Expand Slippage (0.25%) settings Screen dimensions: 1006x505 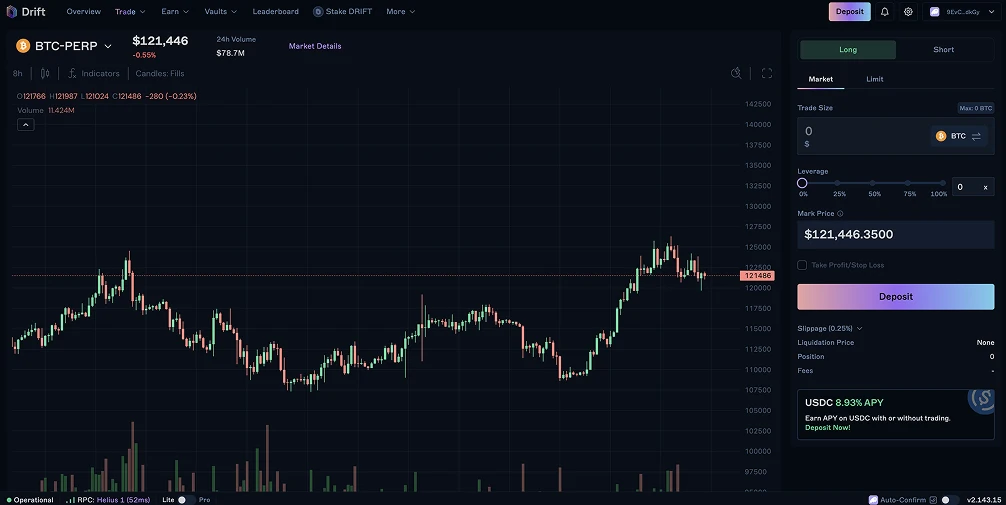pos(830,329)
